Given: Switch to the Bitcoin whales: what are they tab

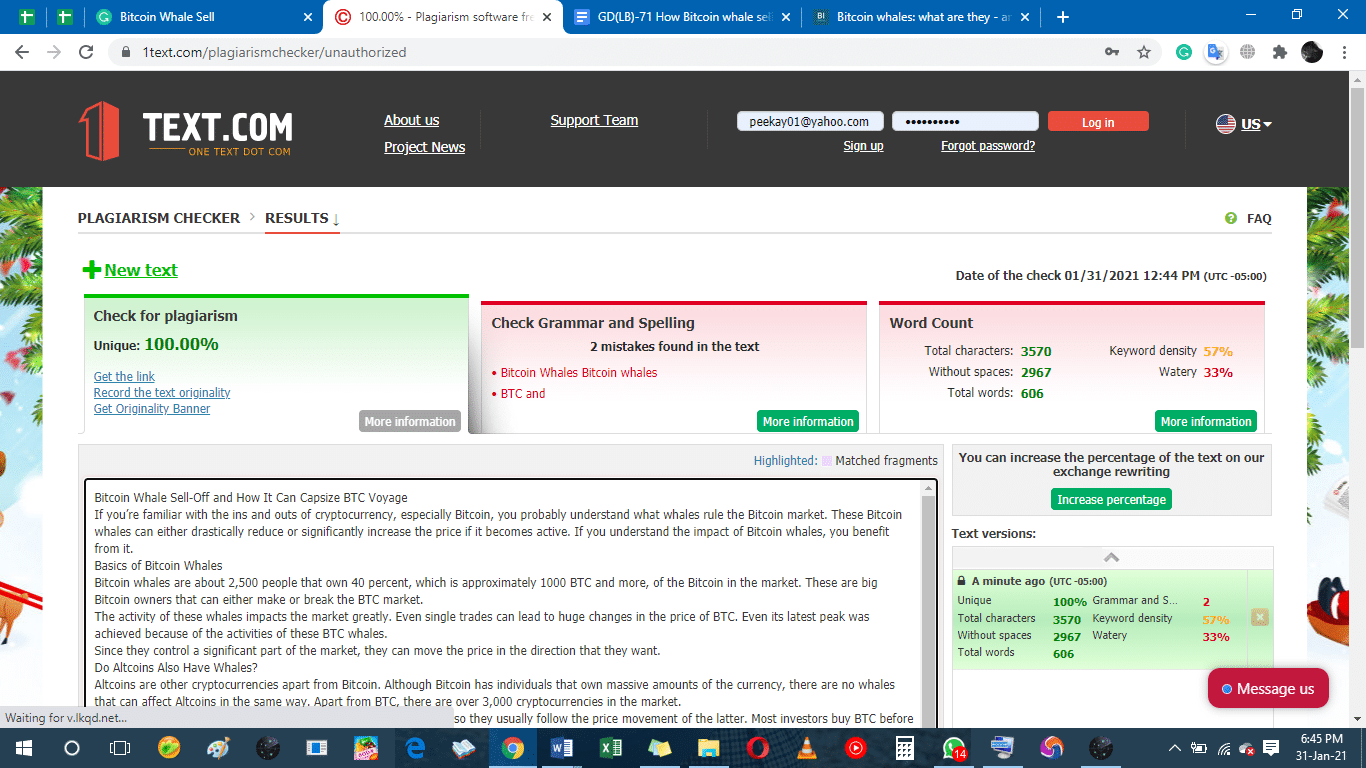Looking at the screenshot, I should pos(922,17).
